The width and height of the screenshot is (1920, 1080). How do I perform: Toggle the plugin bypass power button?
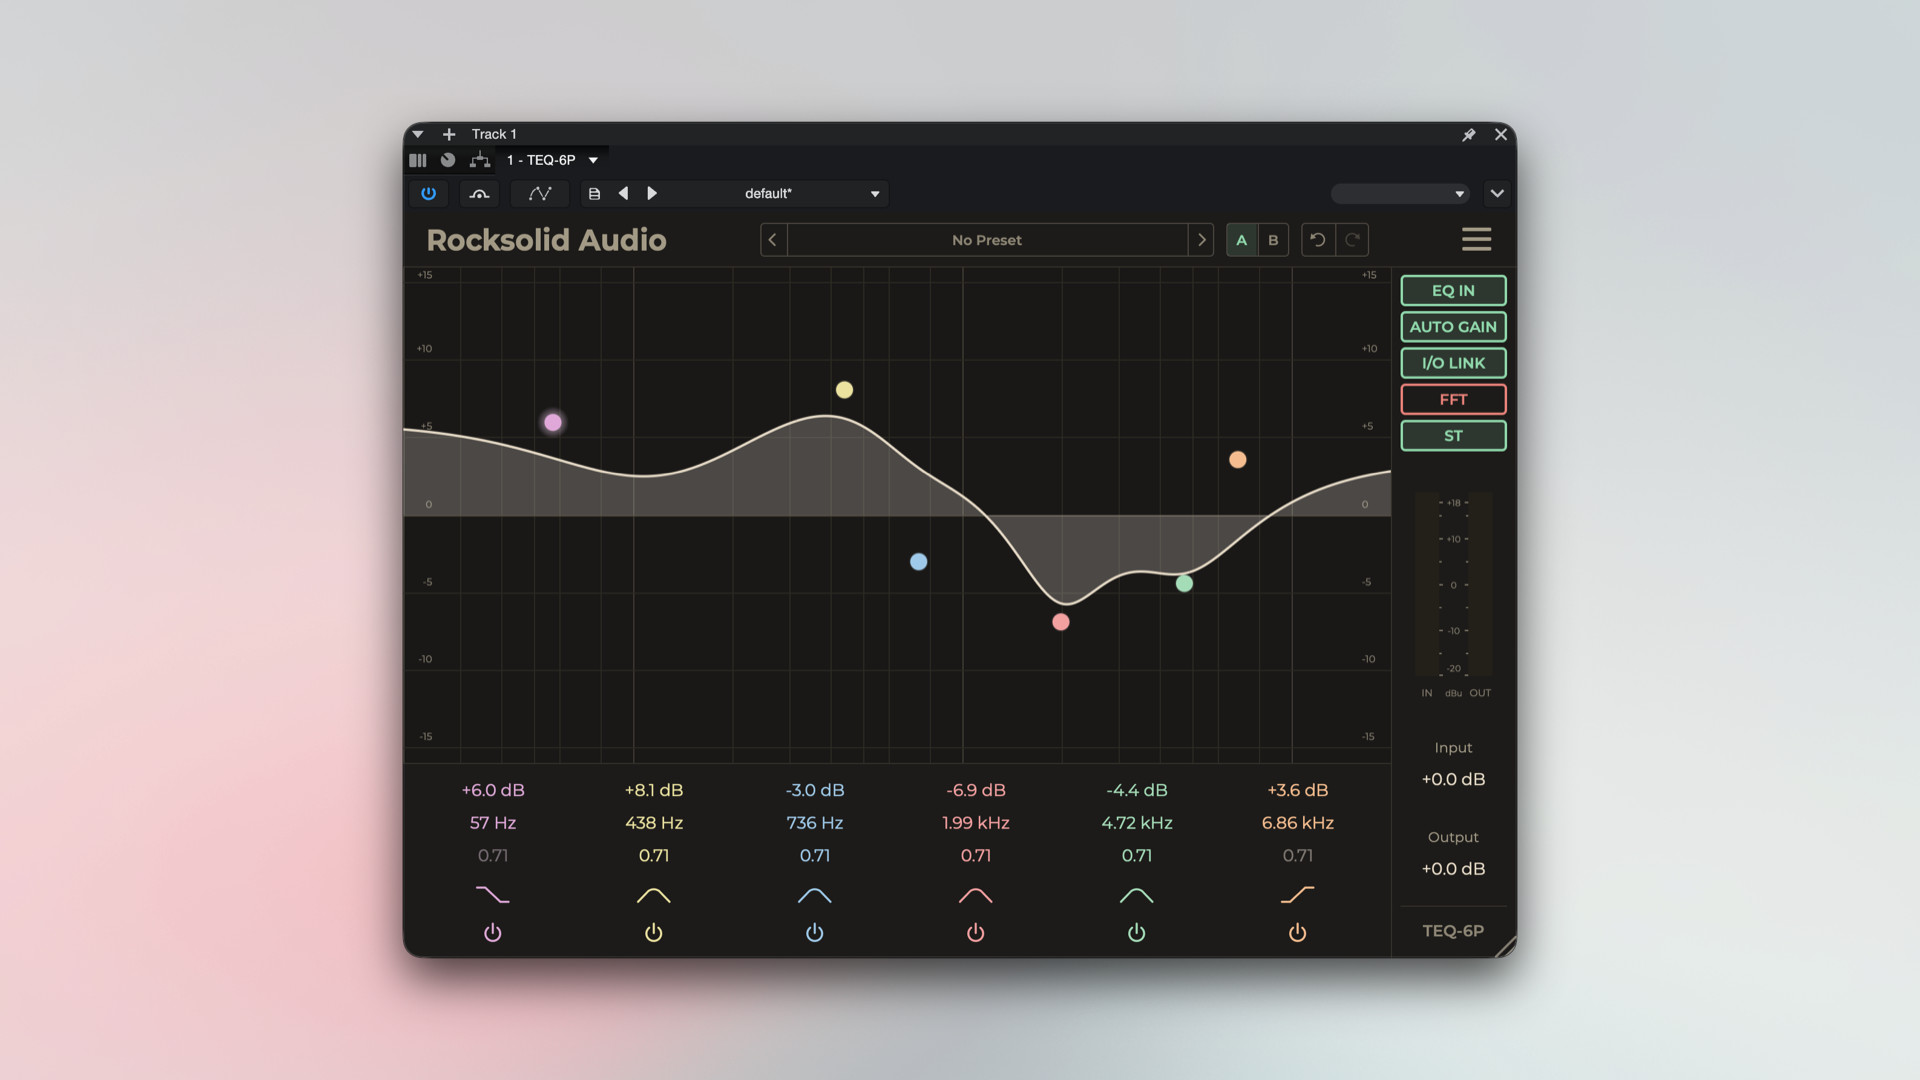pos(428,193)
